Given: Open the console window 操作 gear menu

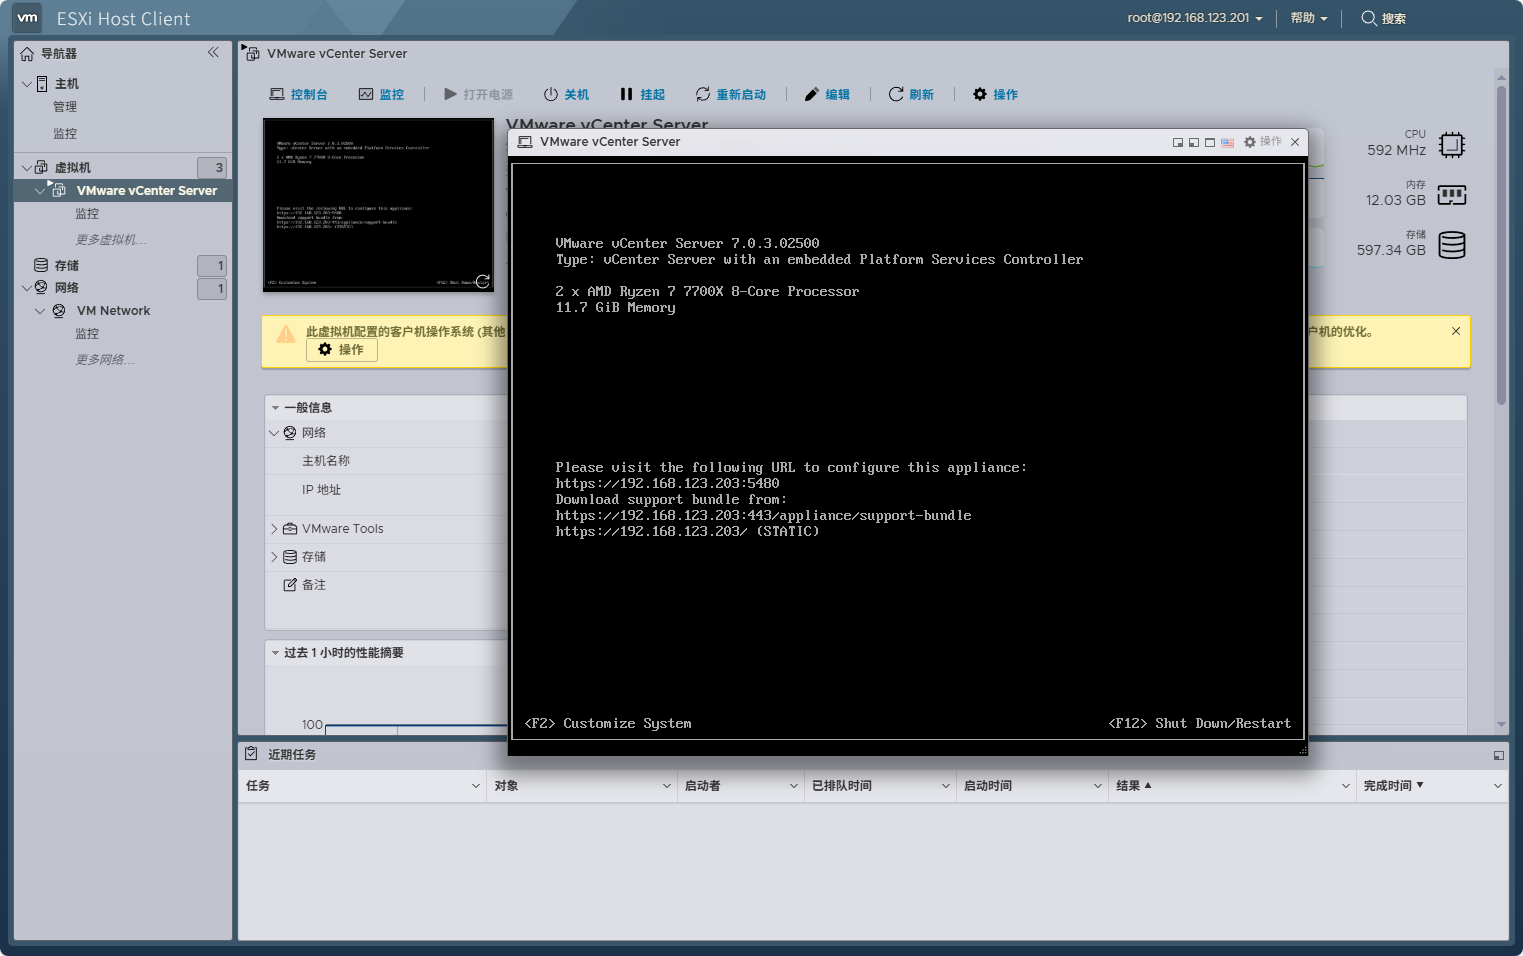Looking at the screenshot, I should tap(1262, 142).
